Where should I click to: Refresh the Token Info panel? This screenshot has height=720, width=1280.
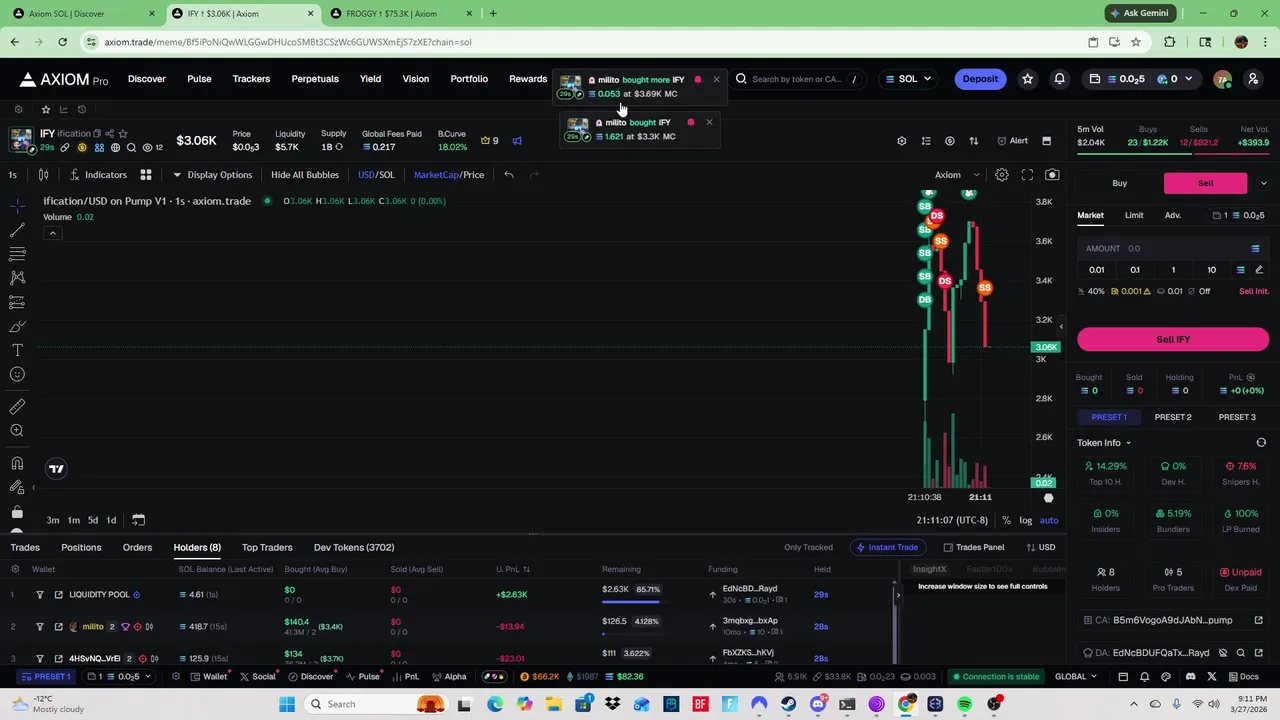(x=1261, y=442)
